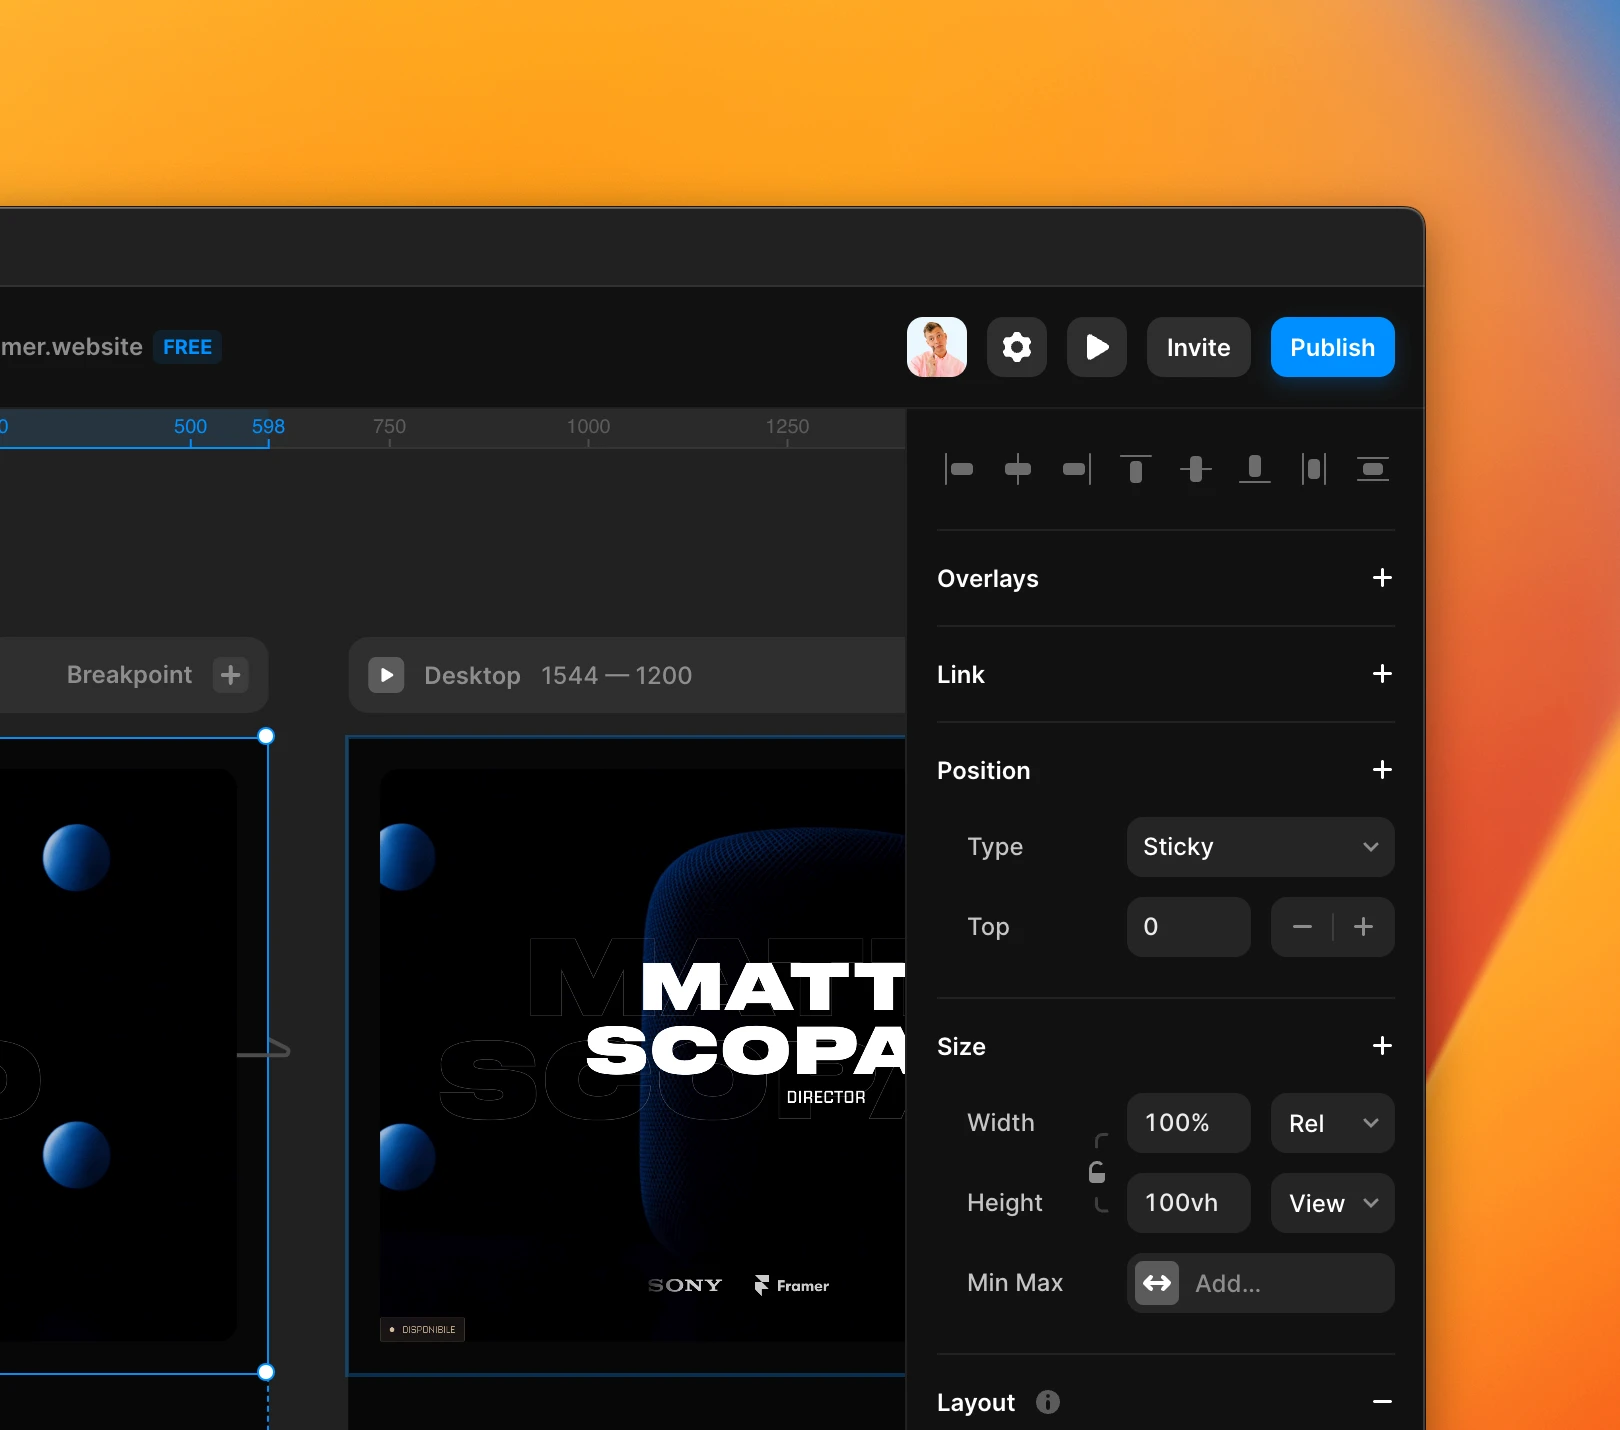The image size is (1620, 1430).
Task: Open the Layout info icon
Action: point(1048,1402)
